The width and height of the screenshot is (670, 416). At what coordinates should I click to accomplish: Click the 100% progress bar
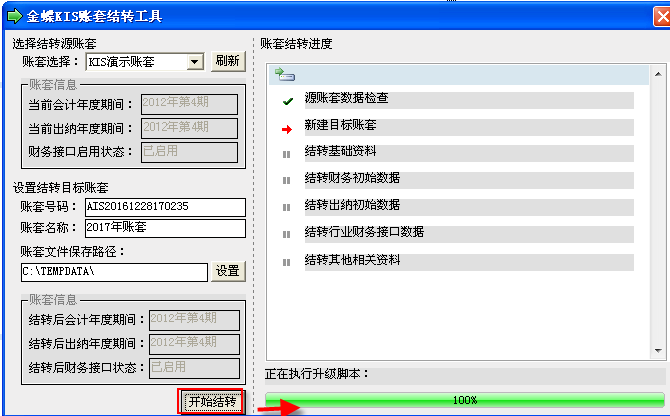coord(464,400)
